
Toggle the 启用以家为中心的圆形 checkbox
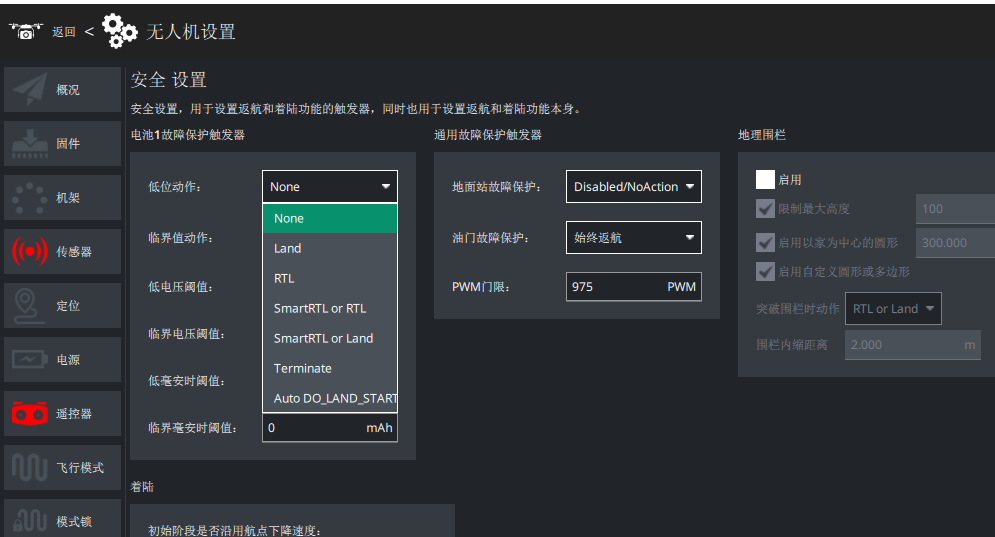pyautogui.click(x=765, y=242)
